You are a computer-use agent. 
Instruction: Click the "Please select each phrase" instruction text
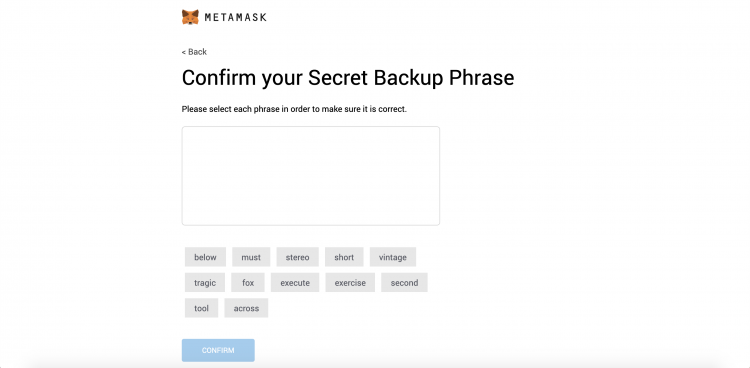click(294, 109)
